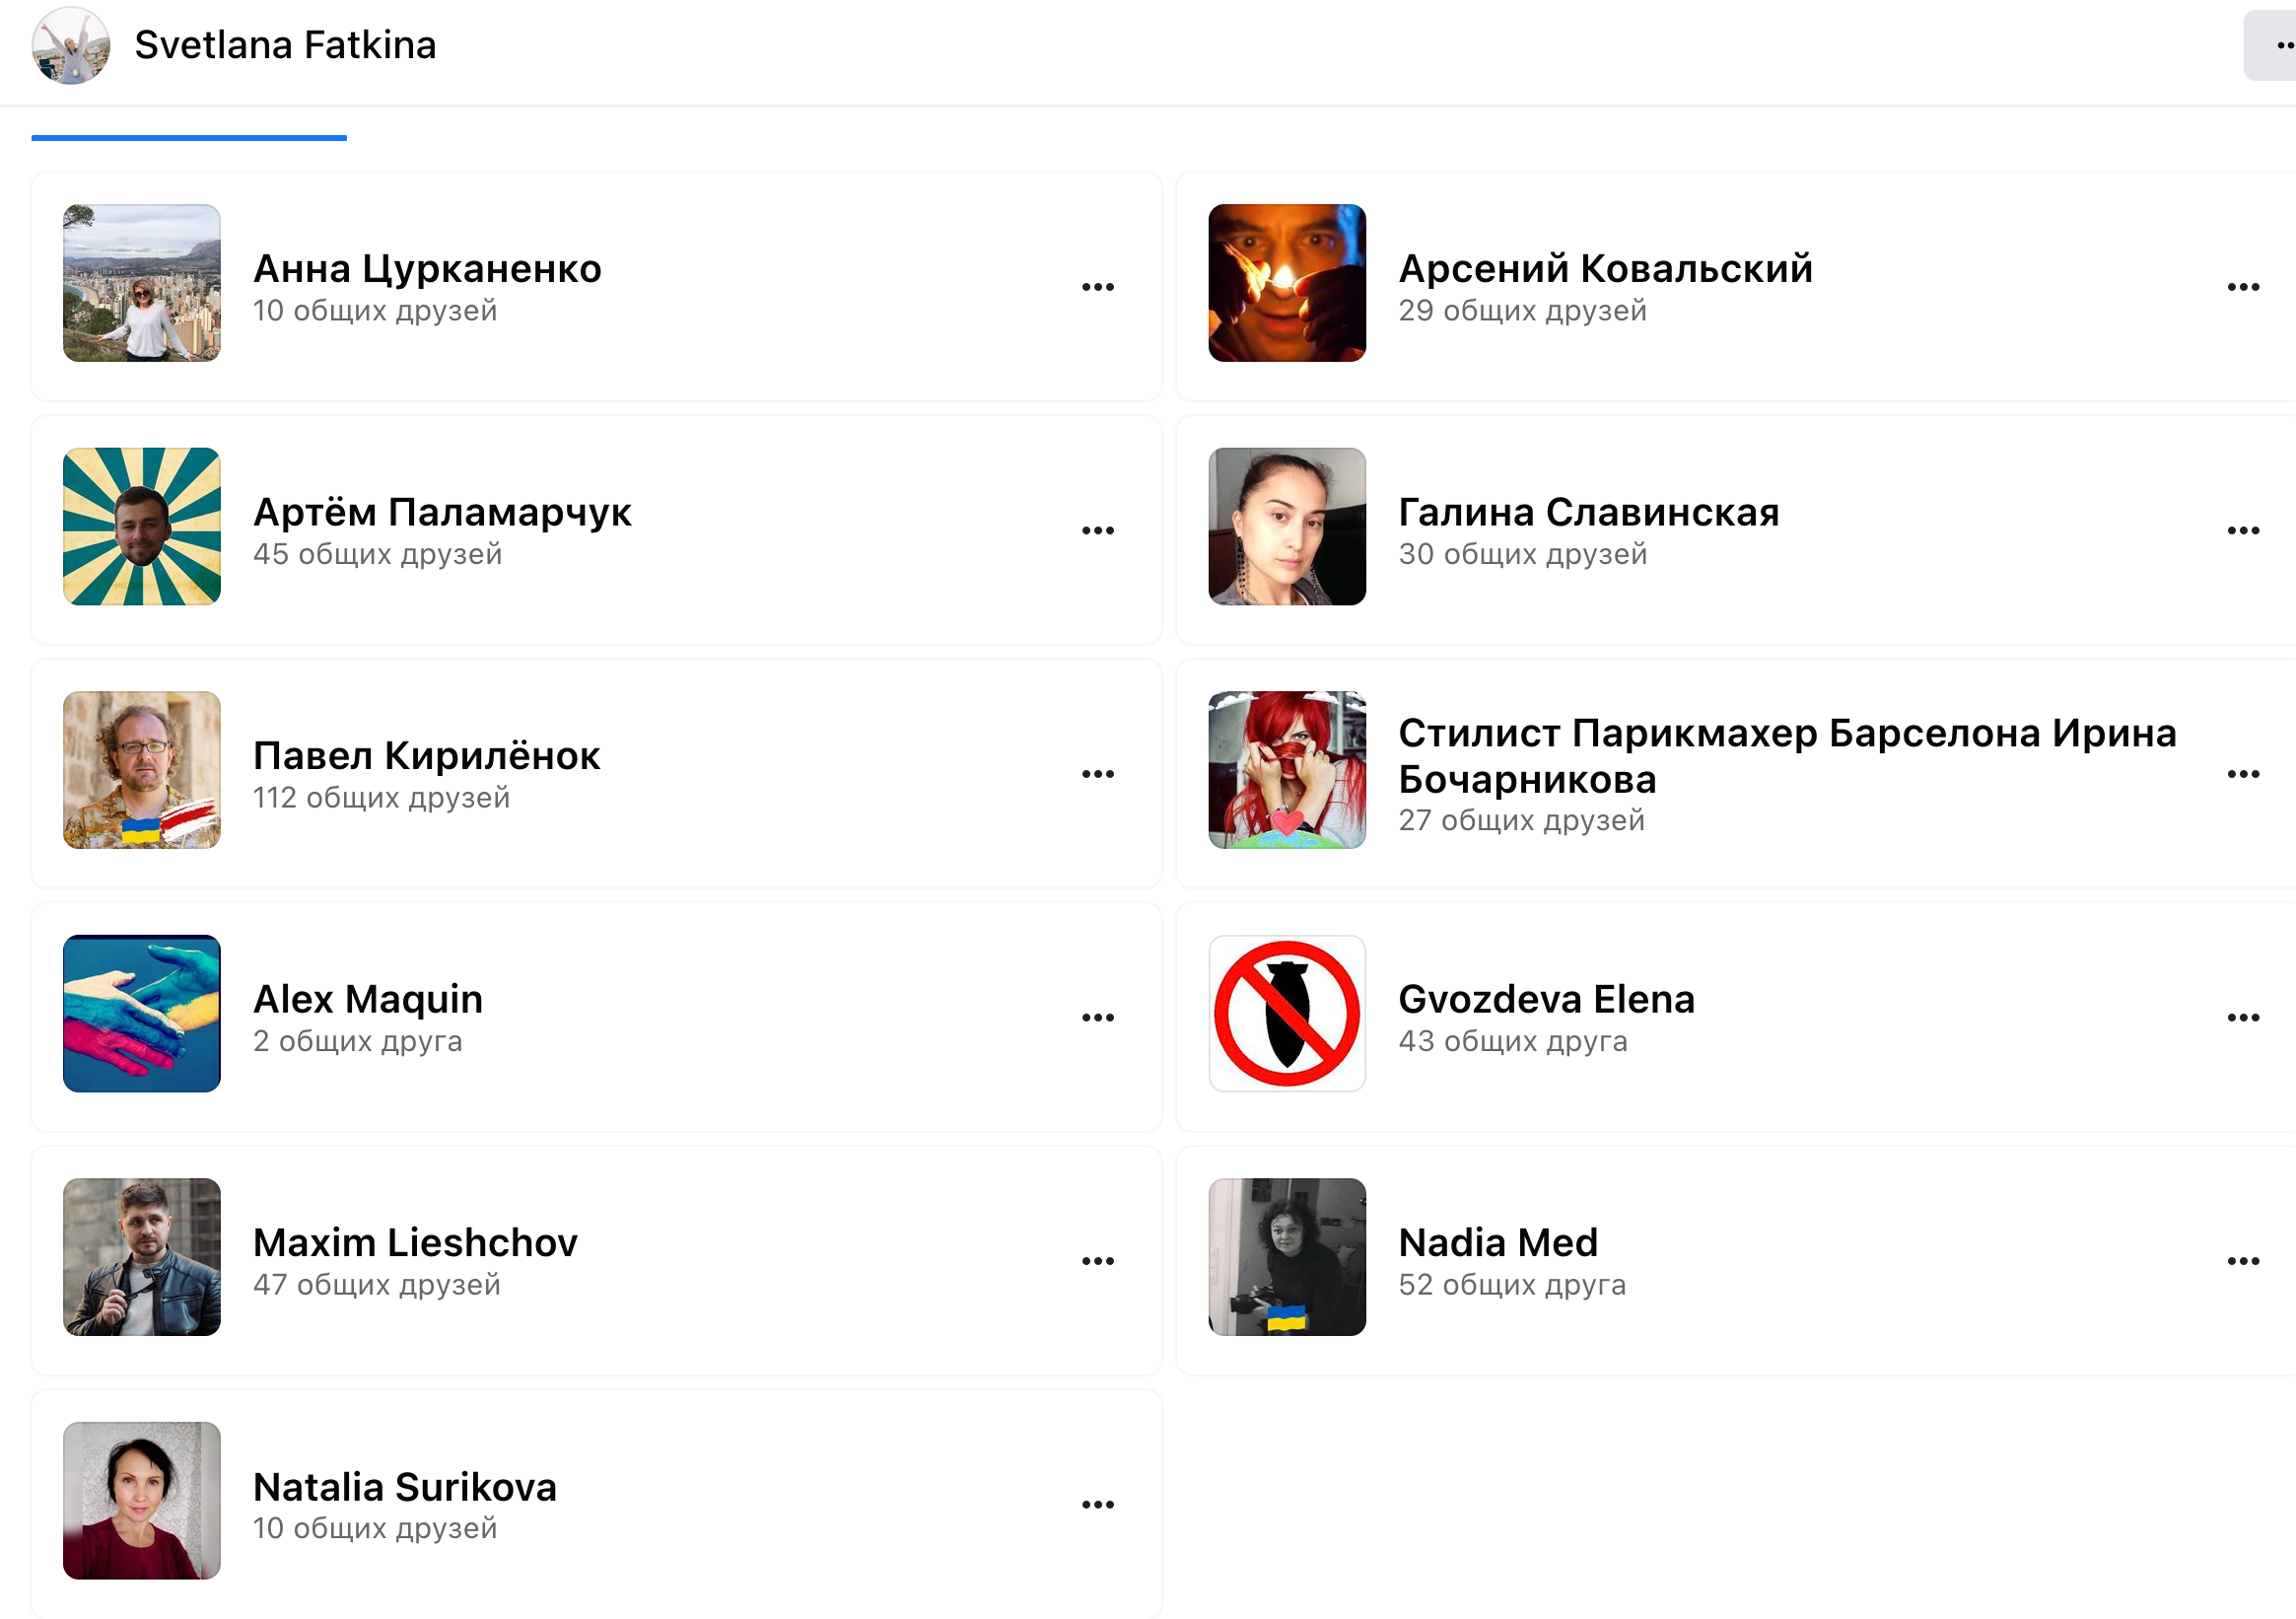
Task: Open options menu for Галина Славинская
Action: point(2242,530)
